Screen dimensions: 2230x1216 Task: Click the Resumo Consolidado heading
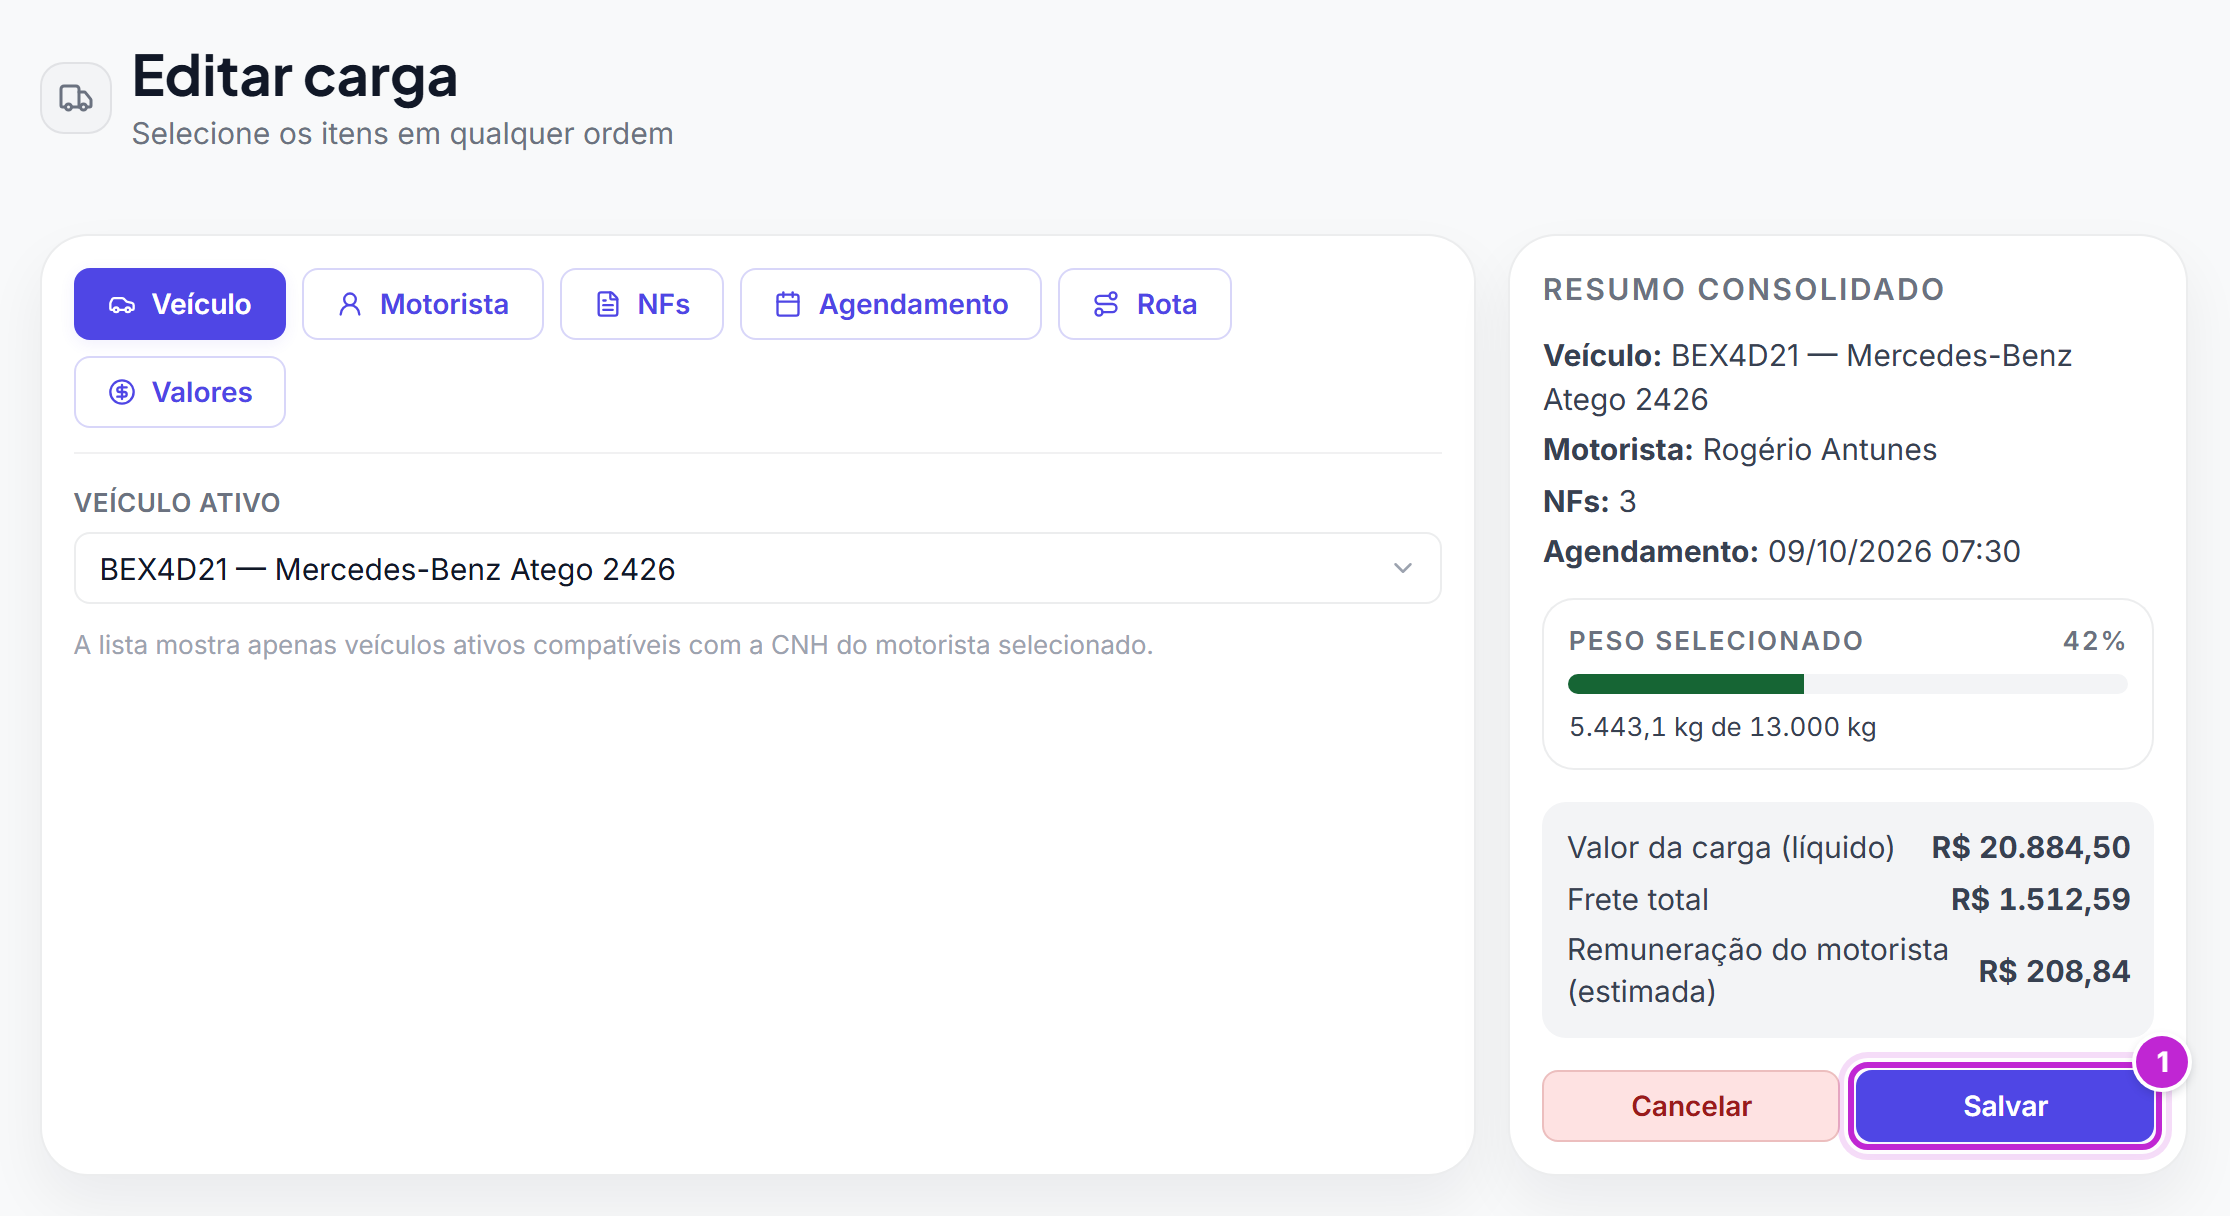pos(1744,290)
